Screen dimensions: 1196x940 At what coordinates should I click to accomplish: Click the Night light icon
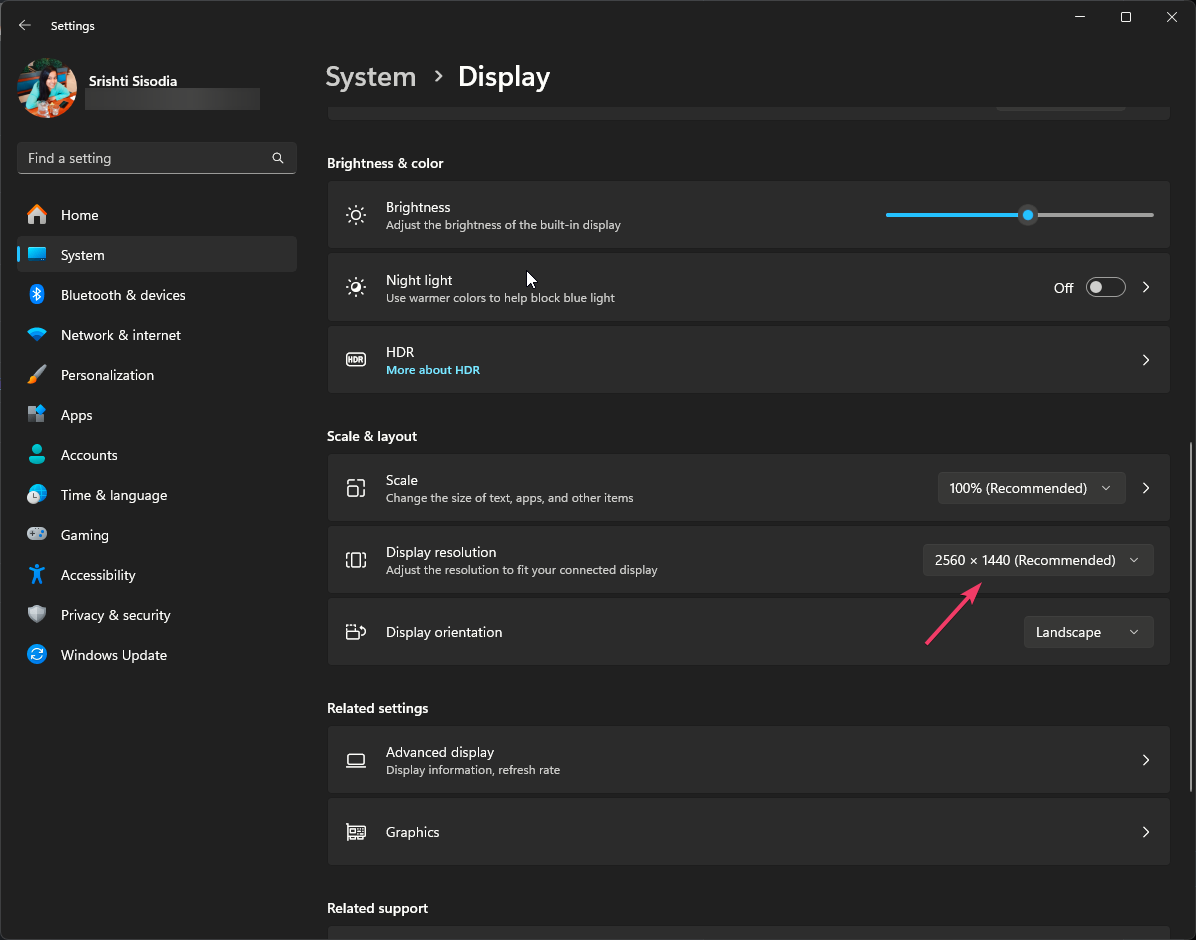click(x=356, y=288)
